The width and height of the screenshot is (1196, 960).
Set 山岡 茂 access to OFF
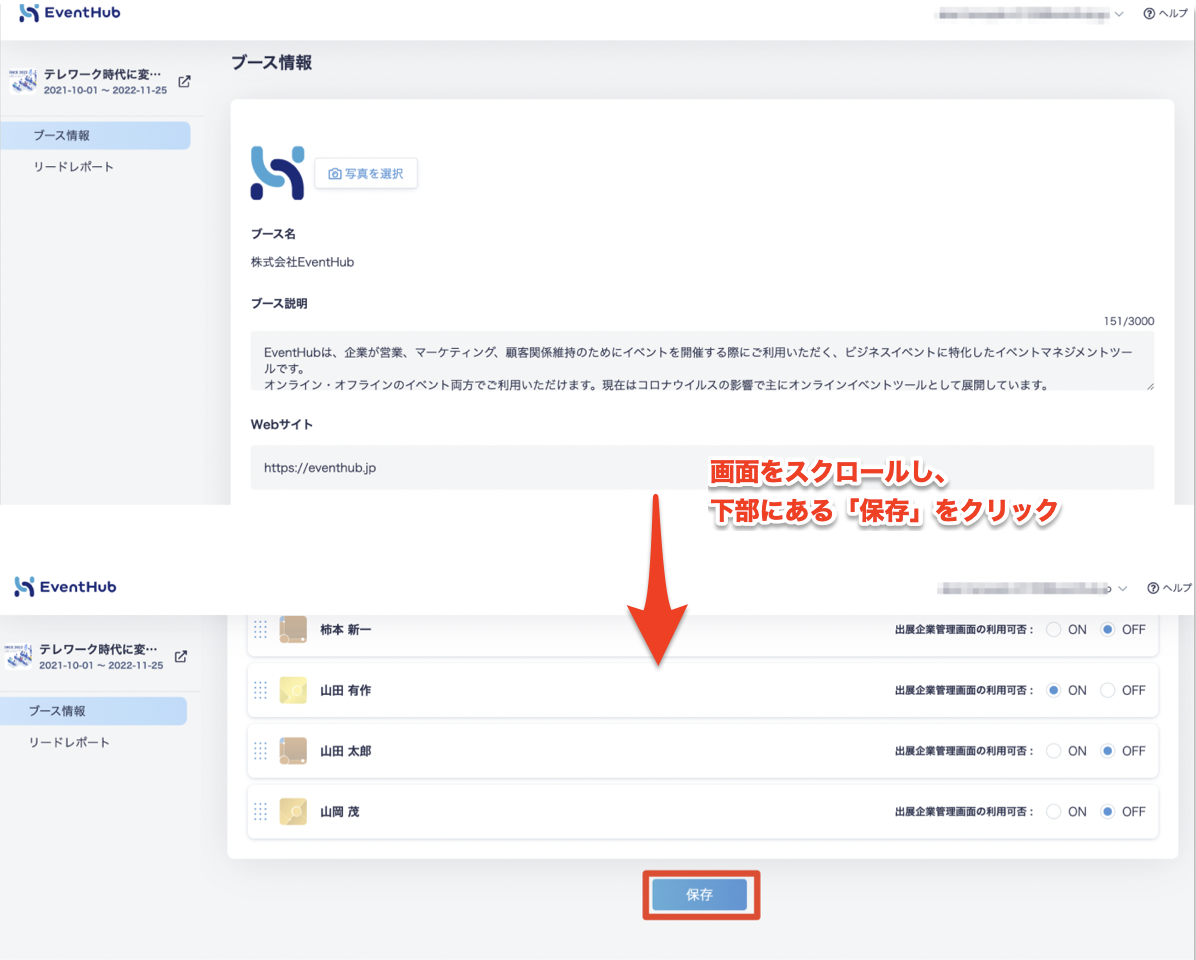[x=1108, y=811]
